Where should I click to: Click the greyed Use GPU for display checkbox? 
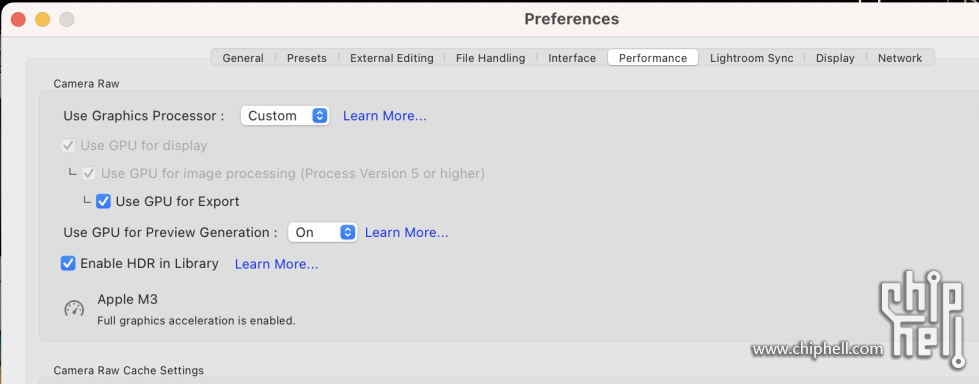[68, 145]
